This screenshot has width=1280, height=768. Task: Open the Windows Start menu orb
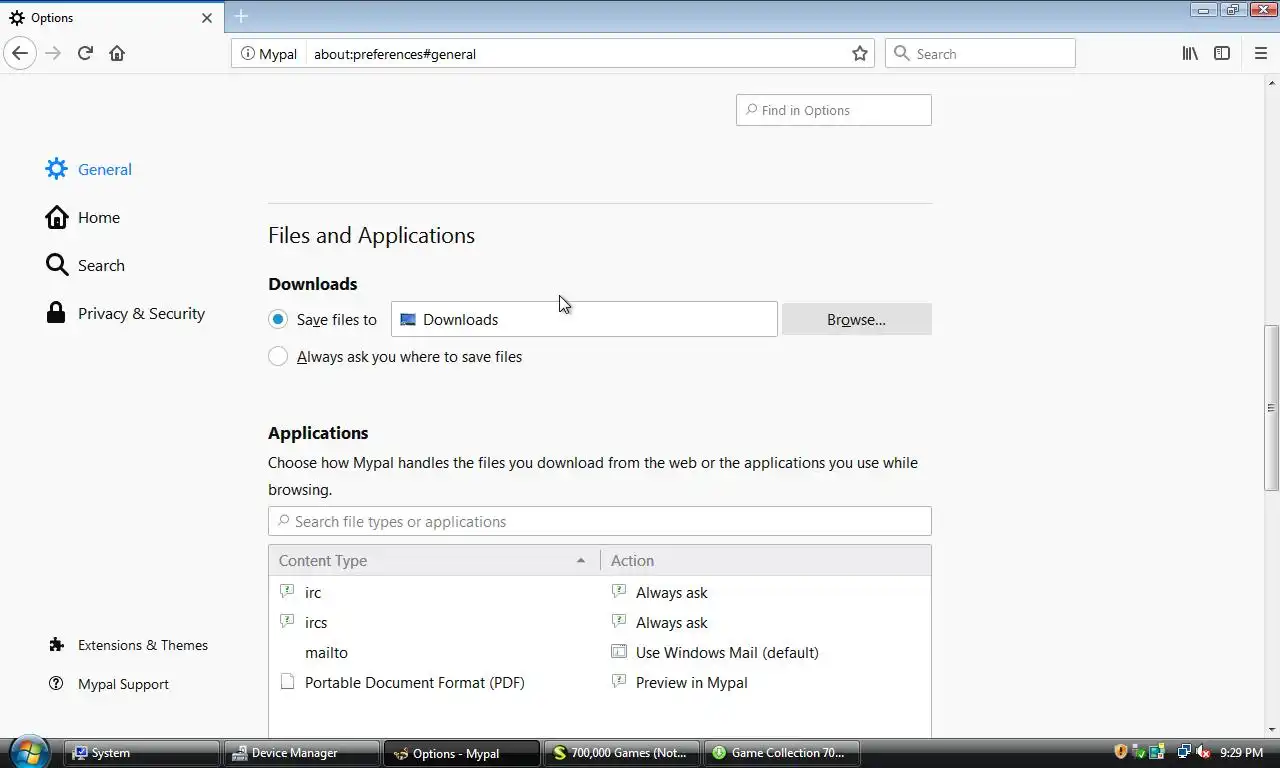point(27,752)
